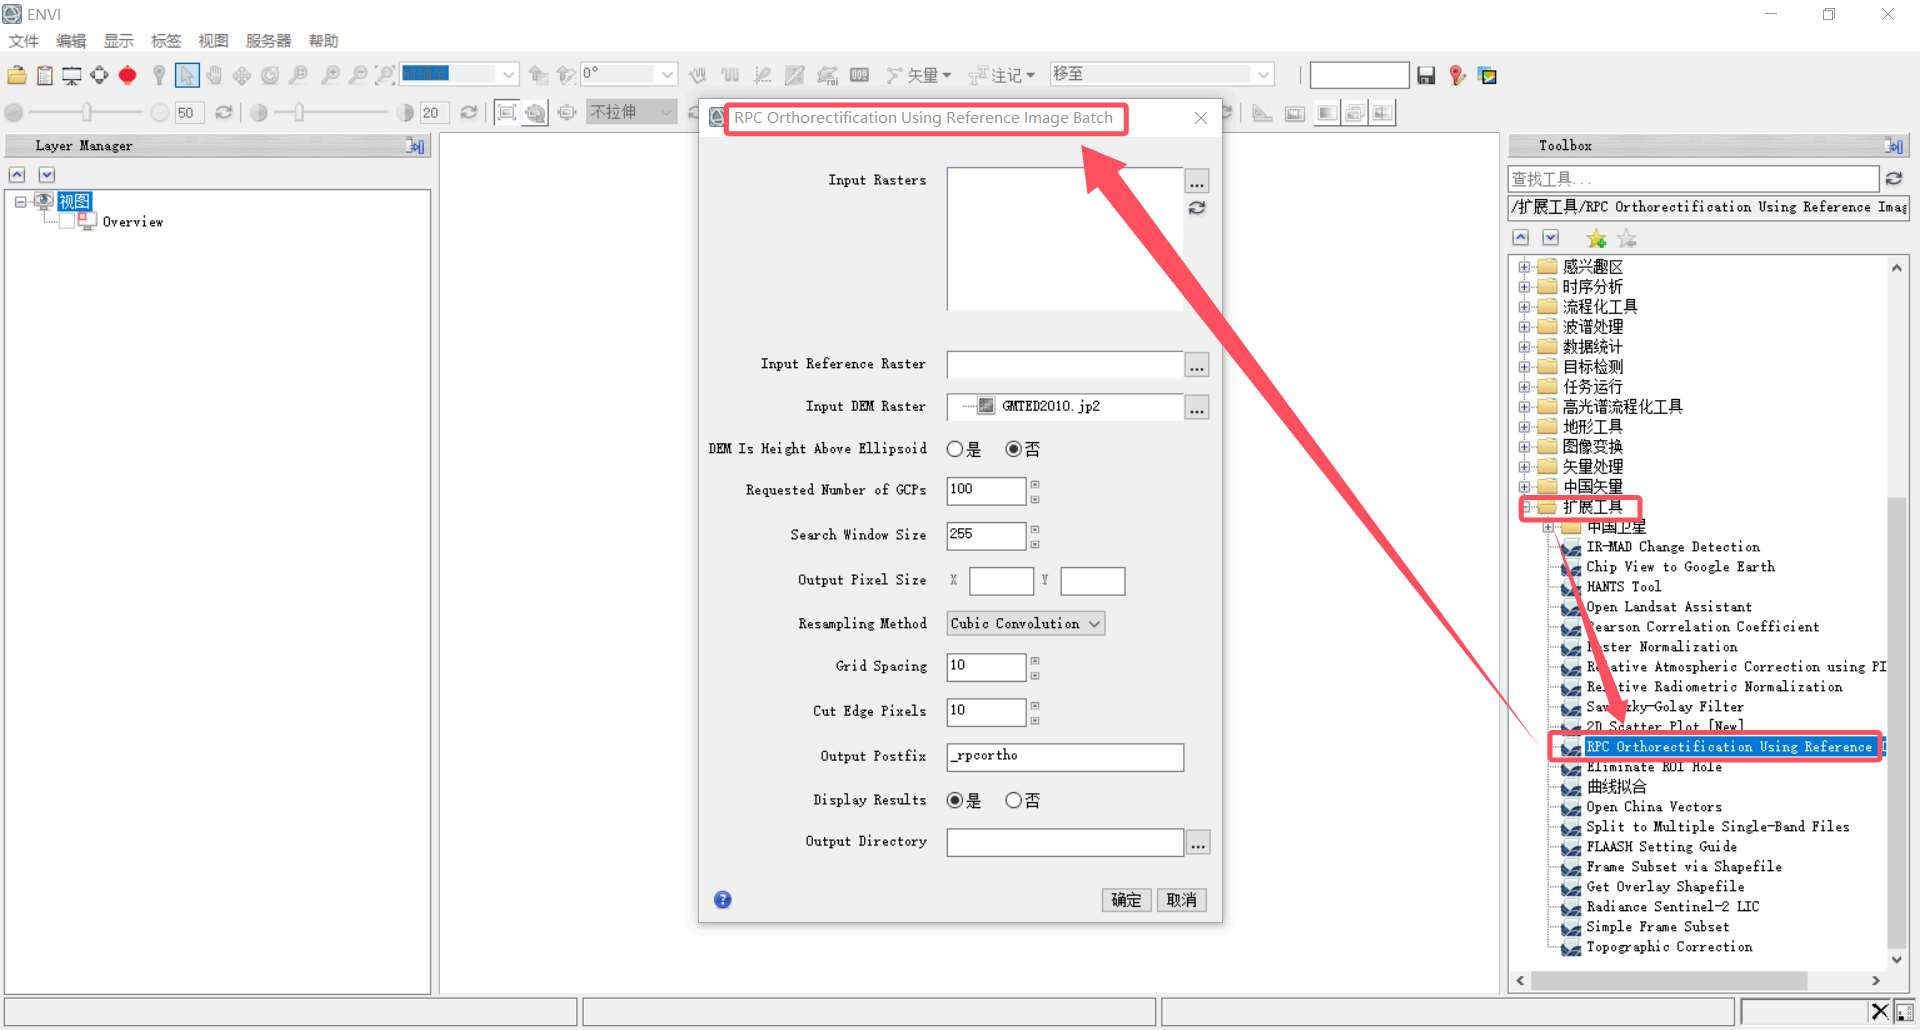
Task: Select 是 for Display Results
Action: pos(955,800)
